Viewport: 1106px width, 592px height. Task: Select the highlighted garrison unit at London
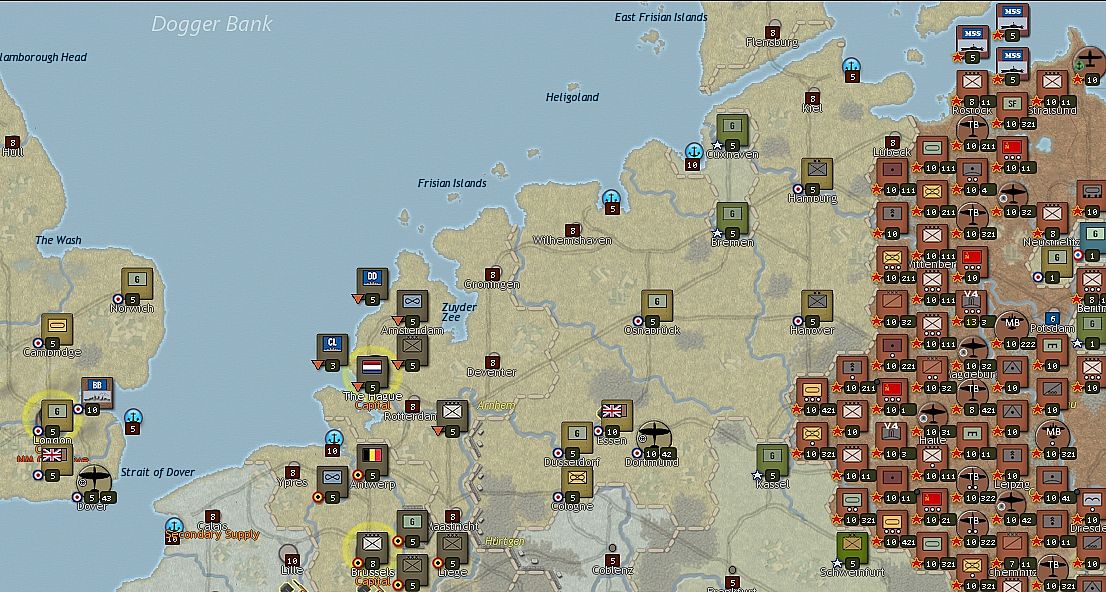pos(56,416)
